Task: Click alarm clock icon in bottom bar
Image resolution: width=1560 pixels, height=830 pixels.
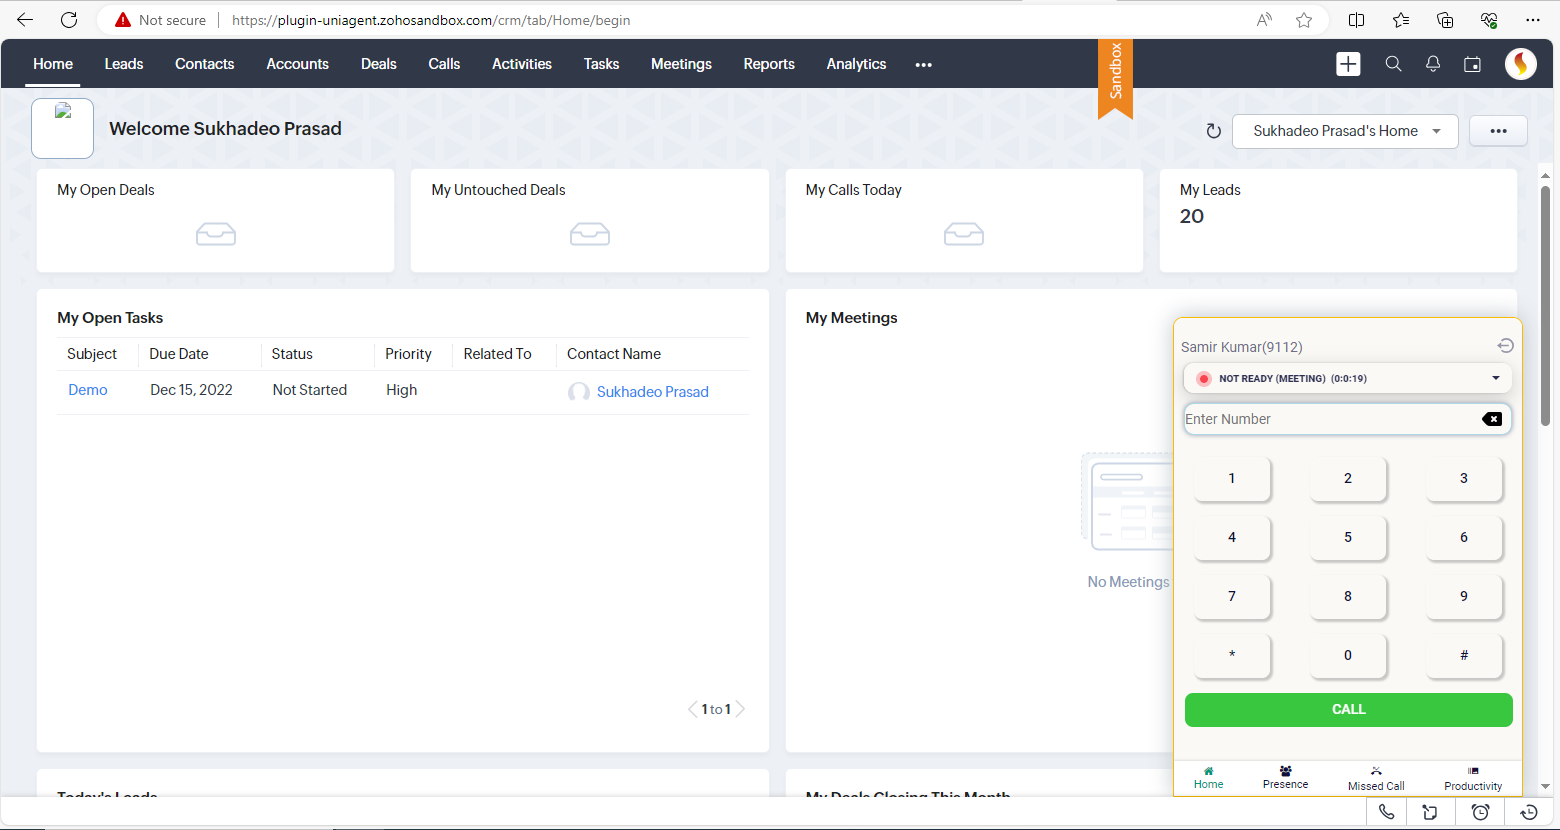Action: [x=1480, y=812]
